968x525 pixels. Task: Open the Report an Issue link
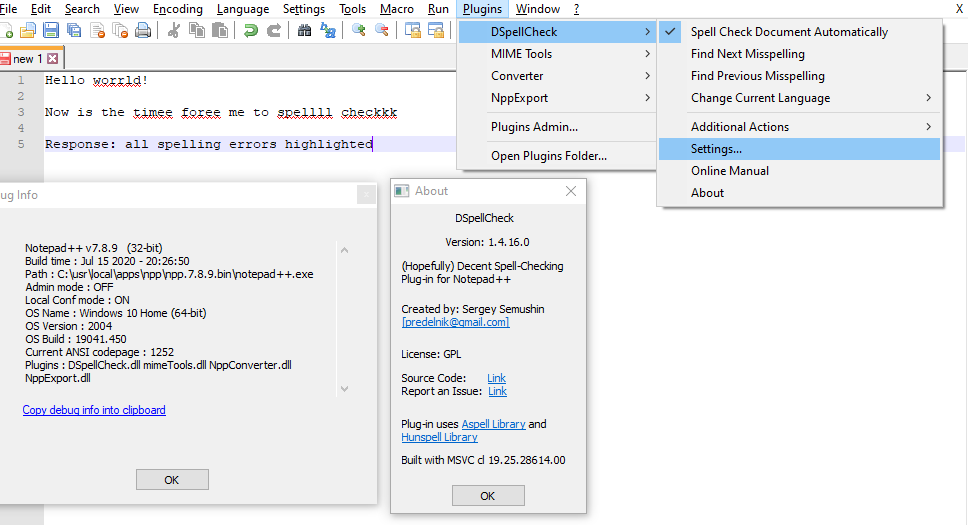pos(498,391)
